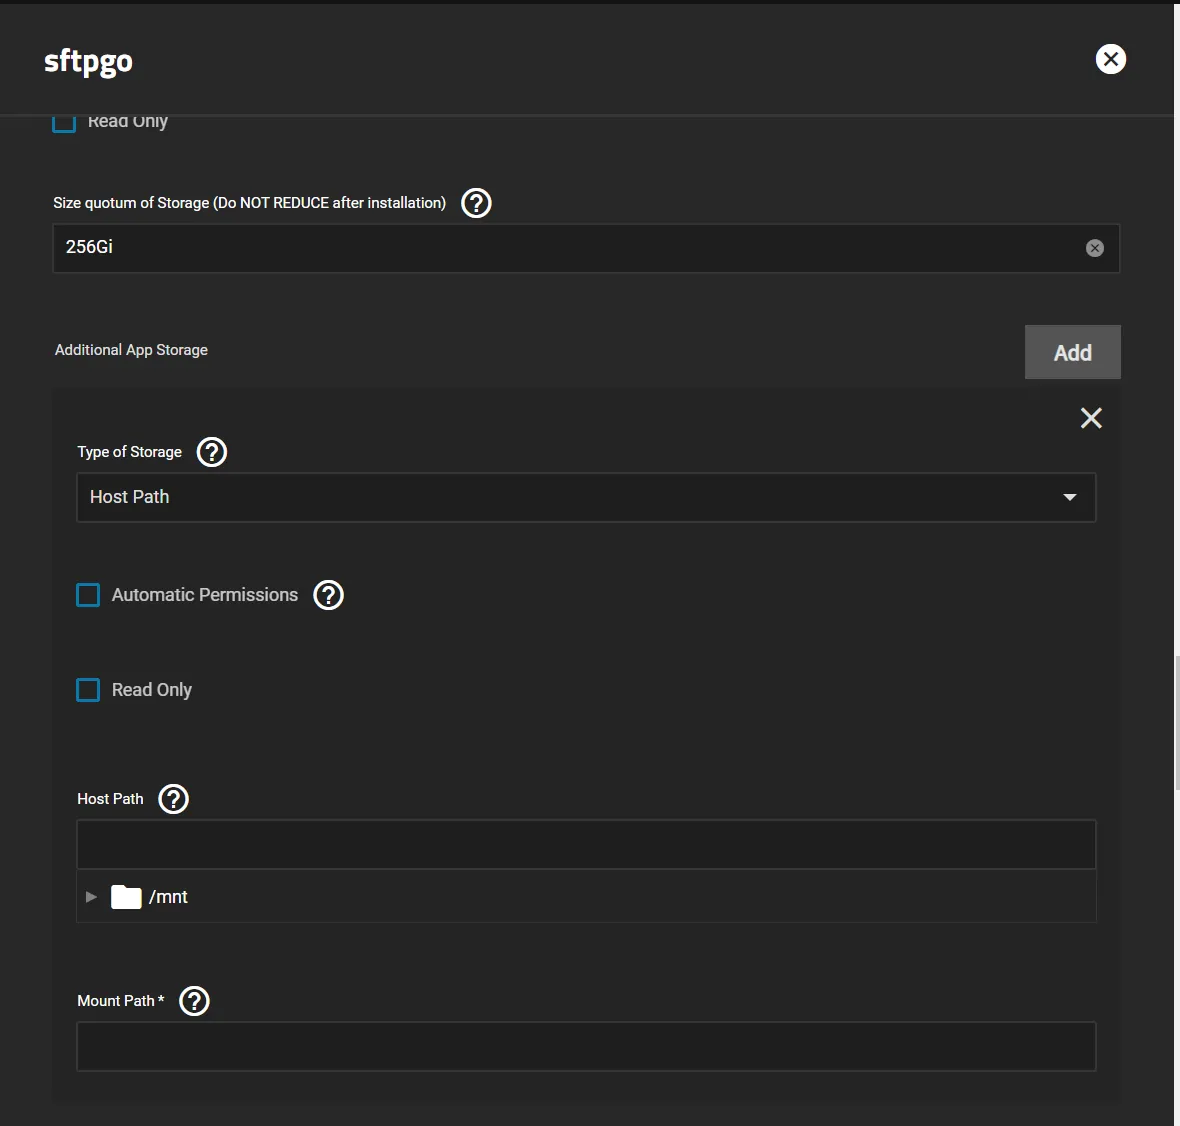Open the Type of Storage dropdown

tap(586, 497)
